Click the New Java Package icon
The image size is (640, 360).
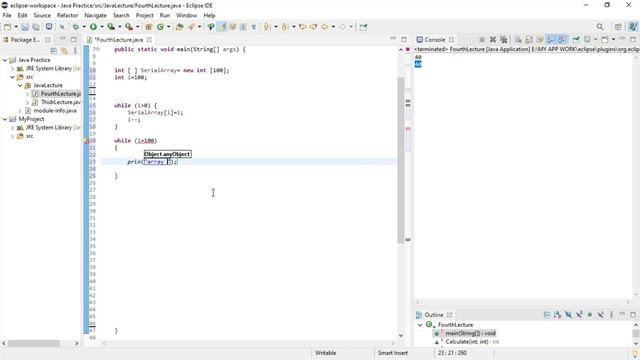pyautogui.click(x=149, y=27)
